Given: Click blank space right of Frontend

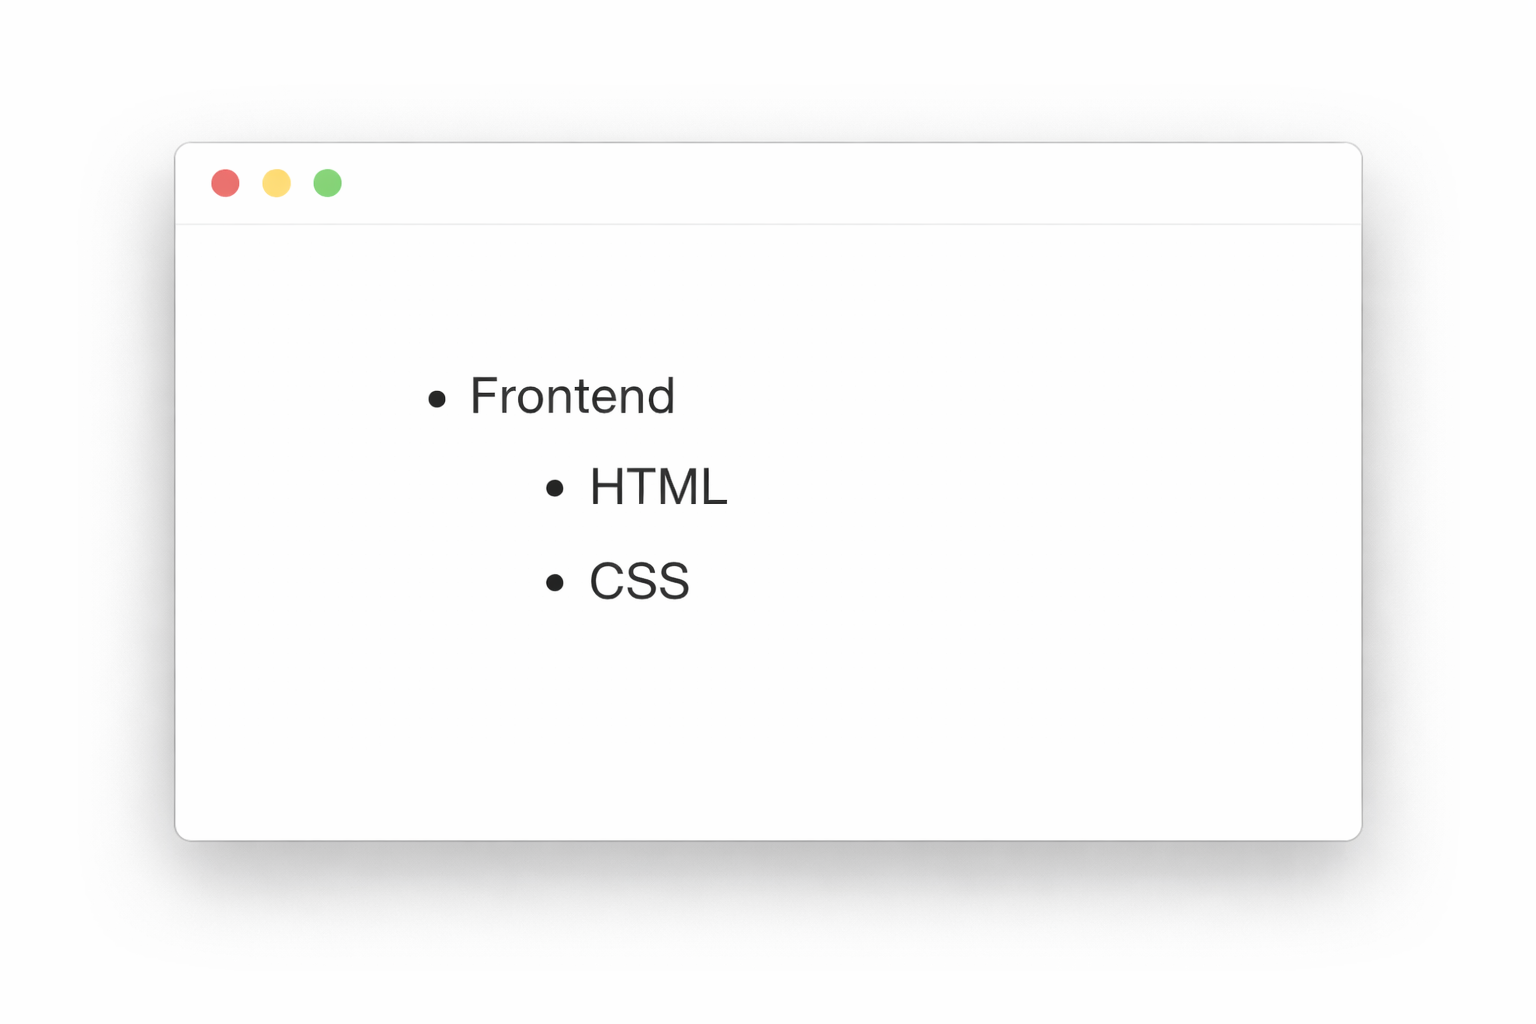Looking at the screenshot, I should pyautogui.click(x=950, y=396).
